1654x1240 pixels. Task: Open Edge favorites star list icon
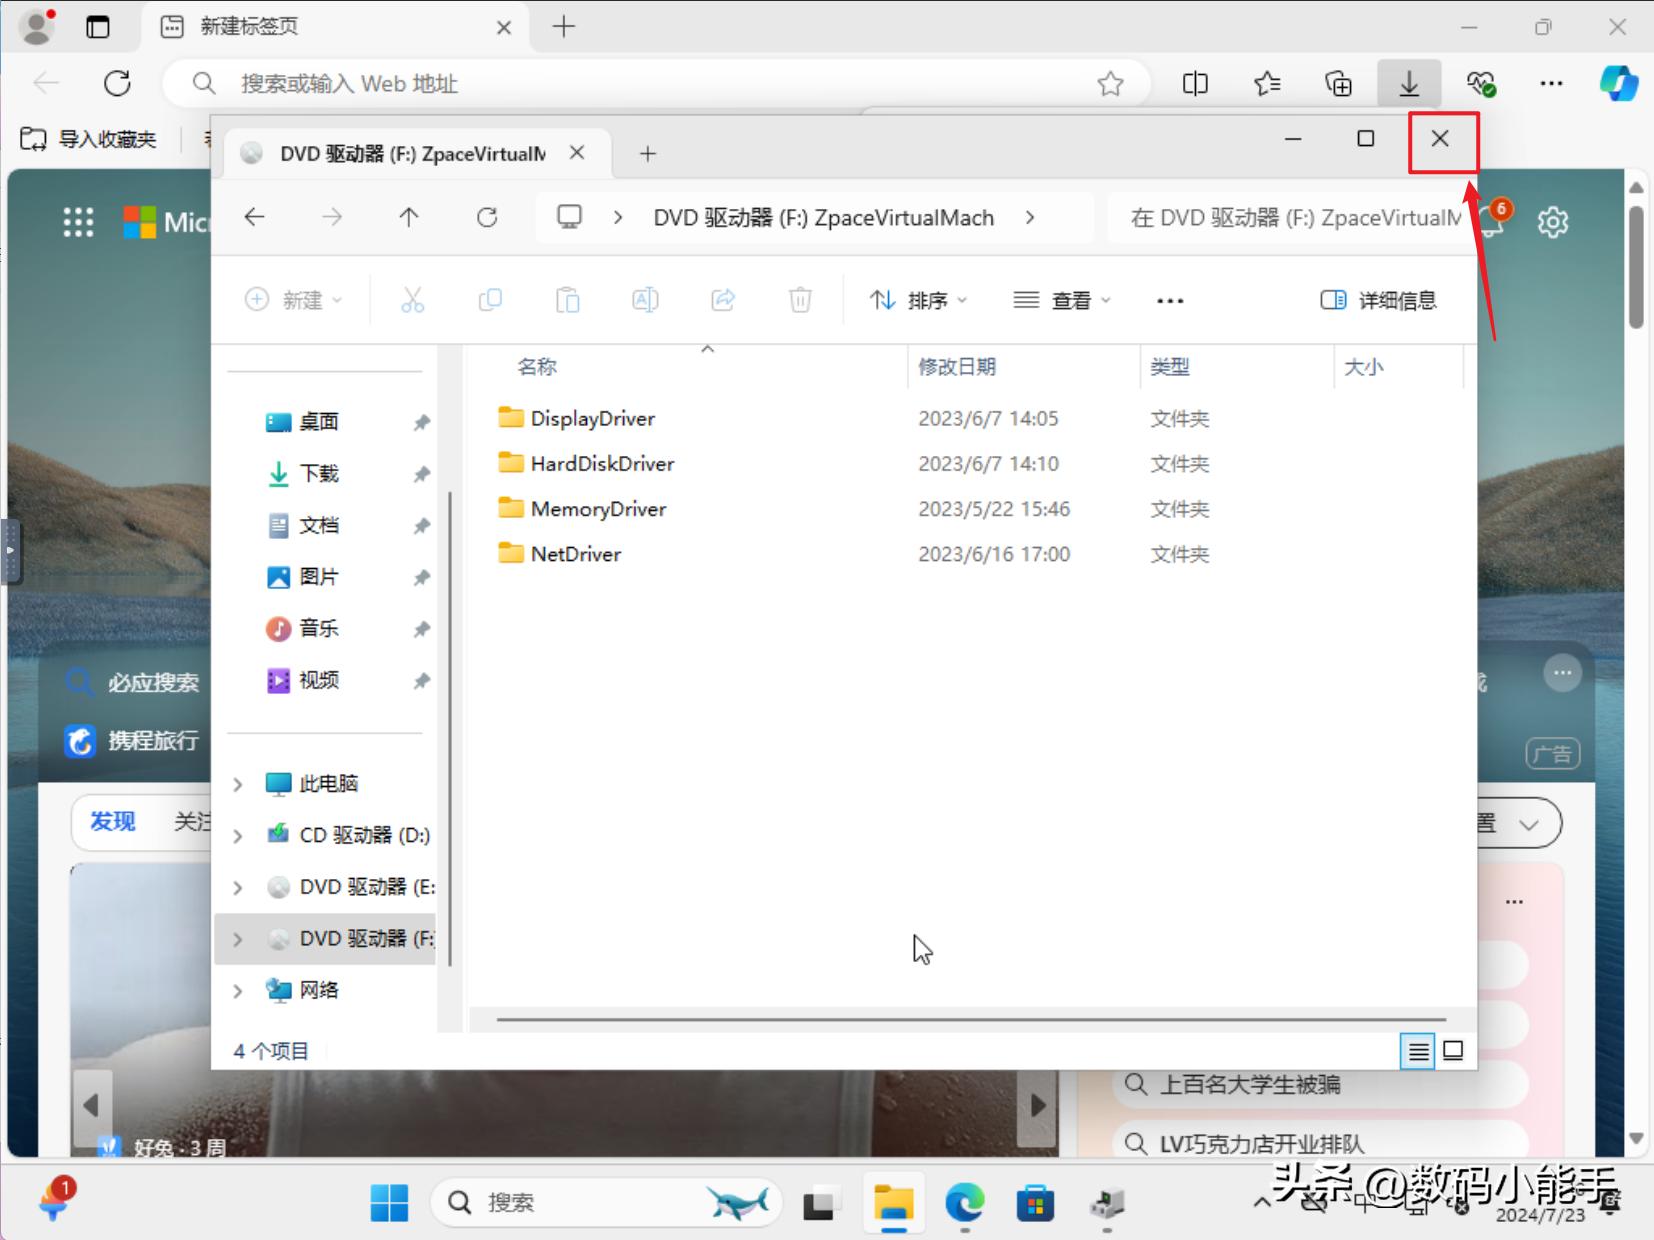click(x=1267, y=84)
